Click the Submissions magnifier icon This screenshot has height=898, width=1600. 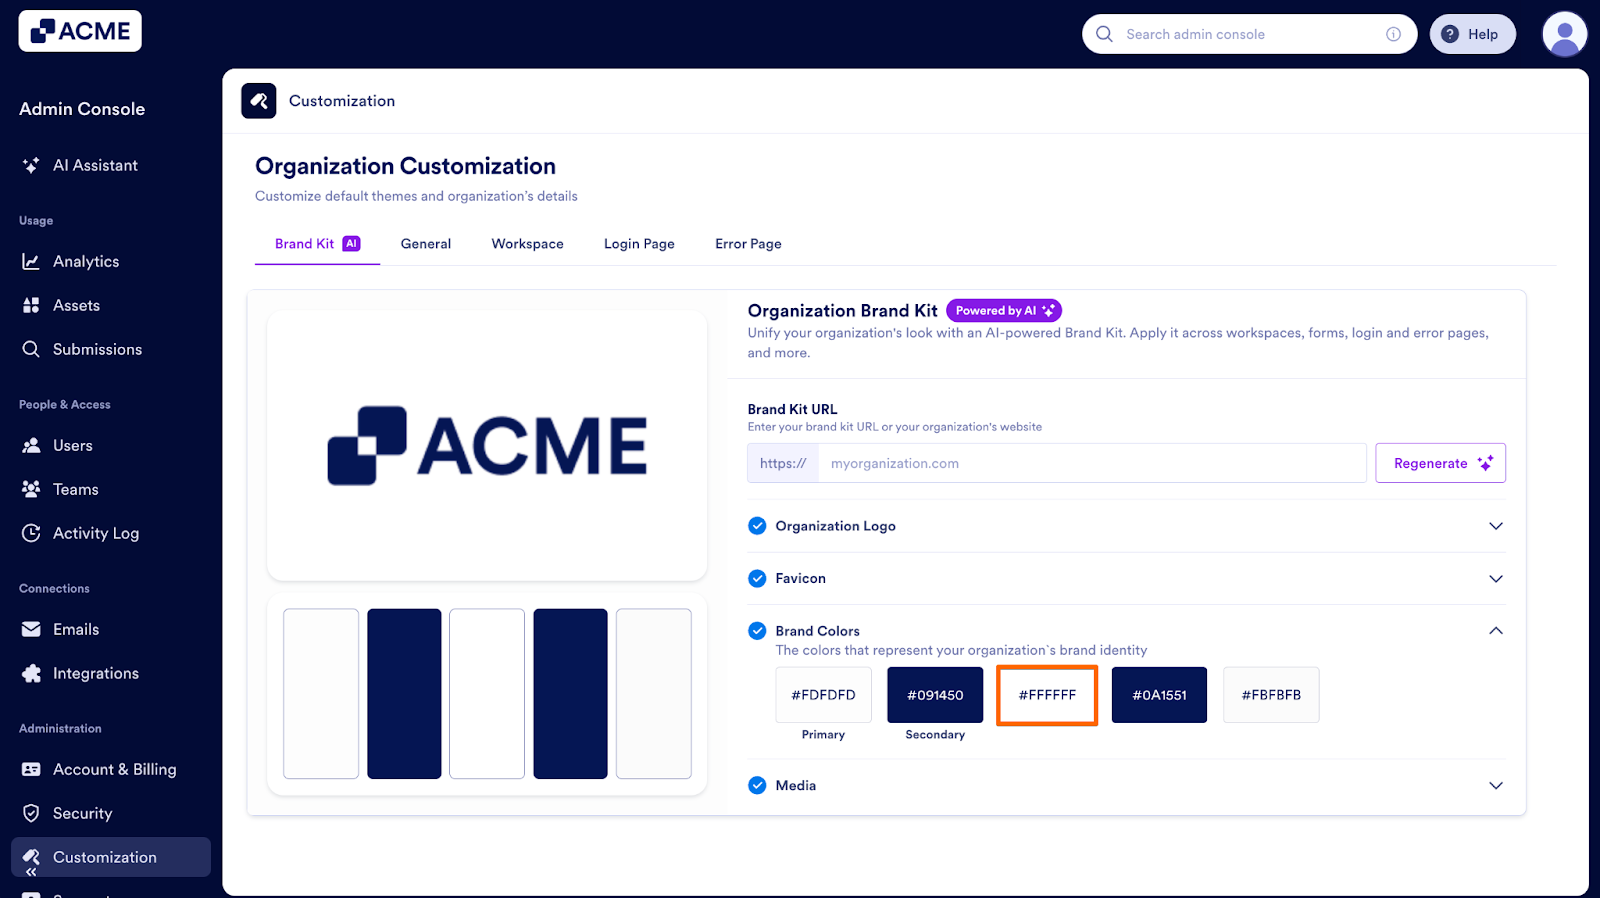click(31, 349)
